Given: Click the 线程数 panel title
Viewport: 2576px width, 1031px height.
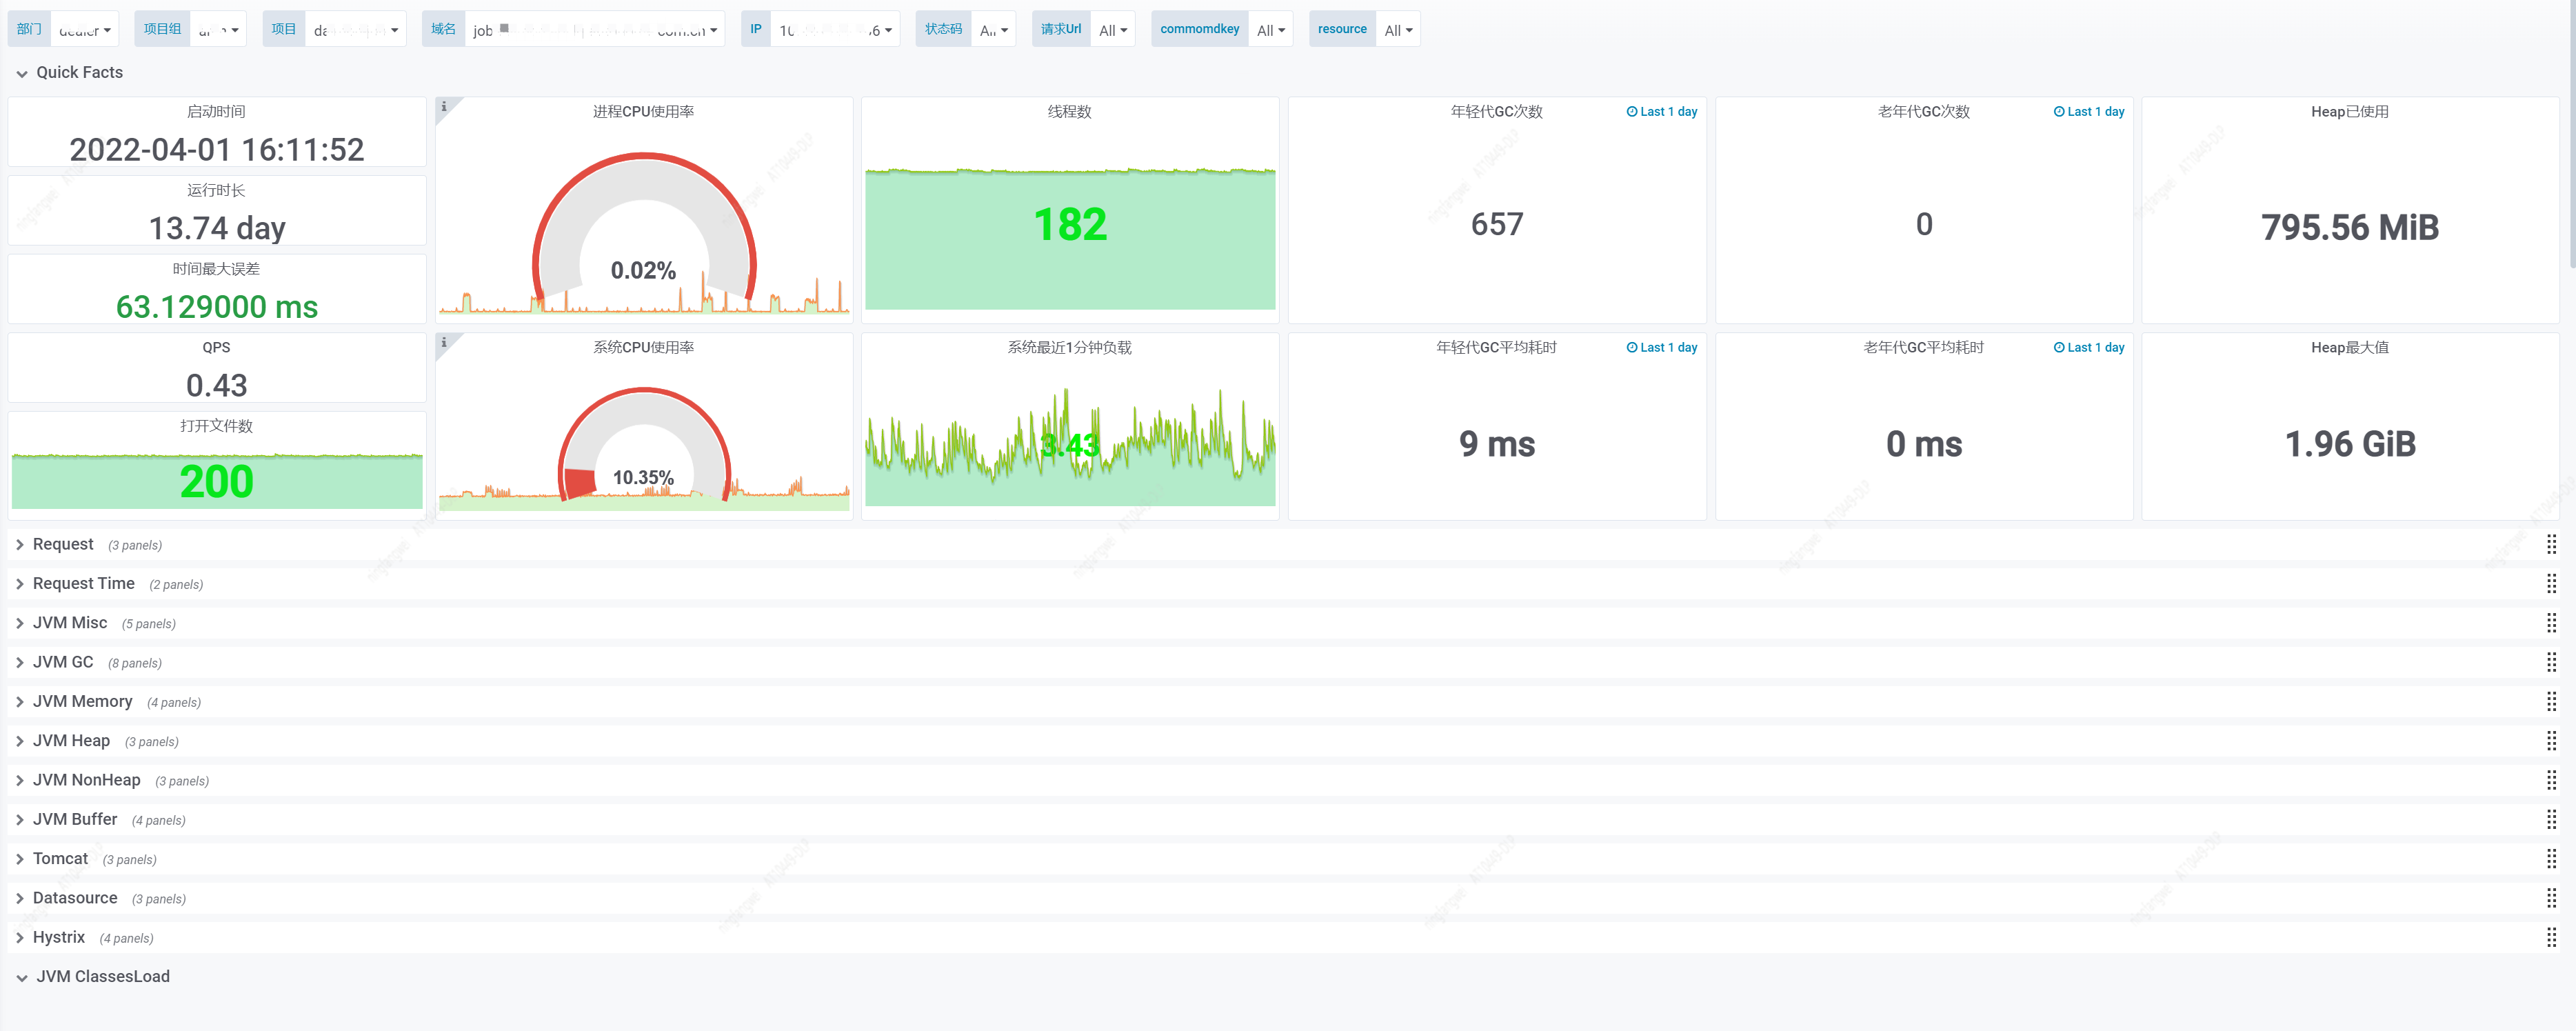Looking at the screenshot, I should tap(1069, 112).
